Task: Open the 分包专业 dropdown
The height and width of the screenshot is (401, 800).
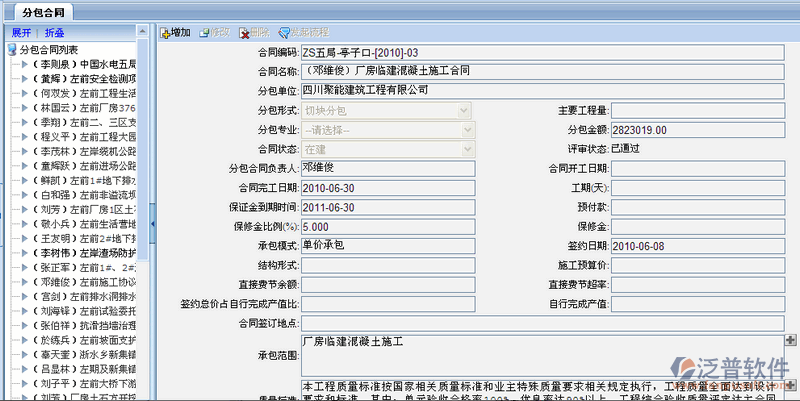Action: [x=468, y=130]
